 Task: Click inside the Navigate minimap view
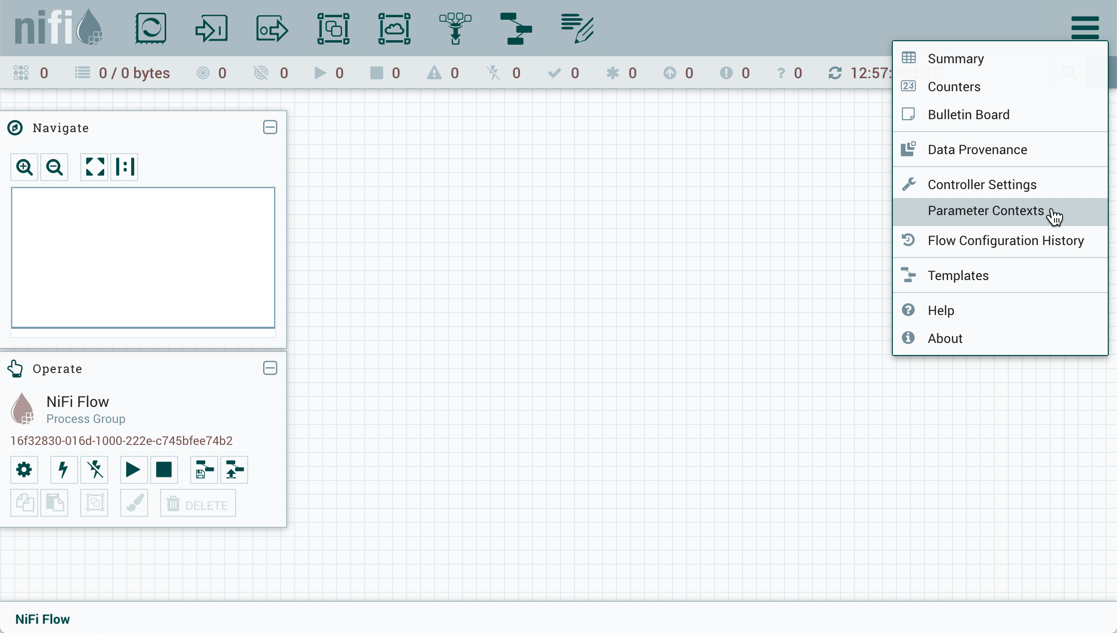143,258
